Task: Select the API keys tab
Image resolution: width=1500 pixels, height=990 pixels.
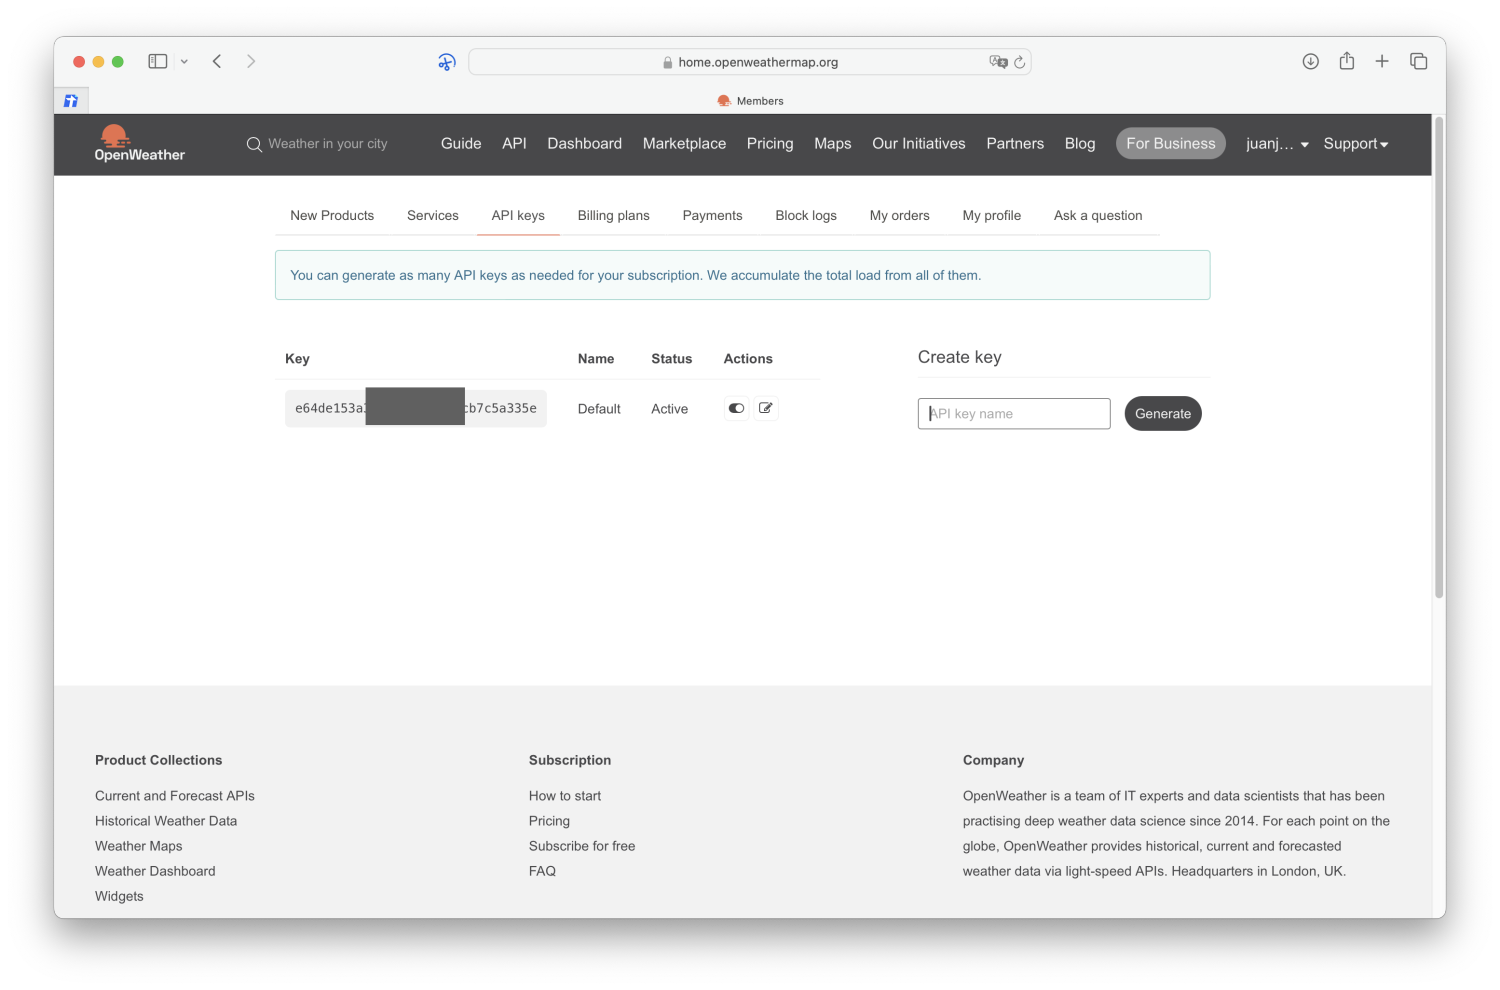Action: [518, 215]
